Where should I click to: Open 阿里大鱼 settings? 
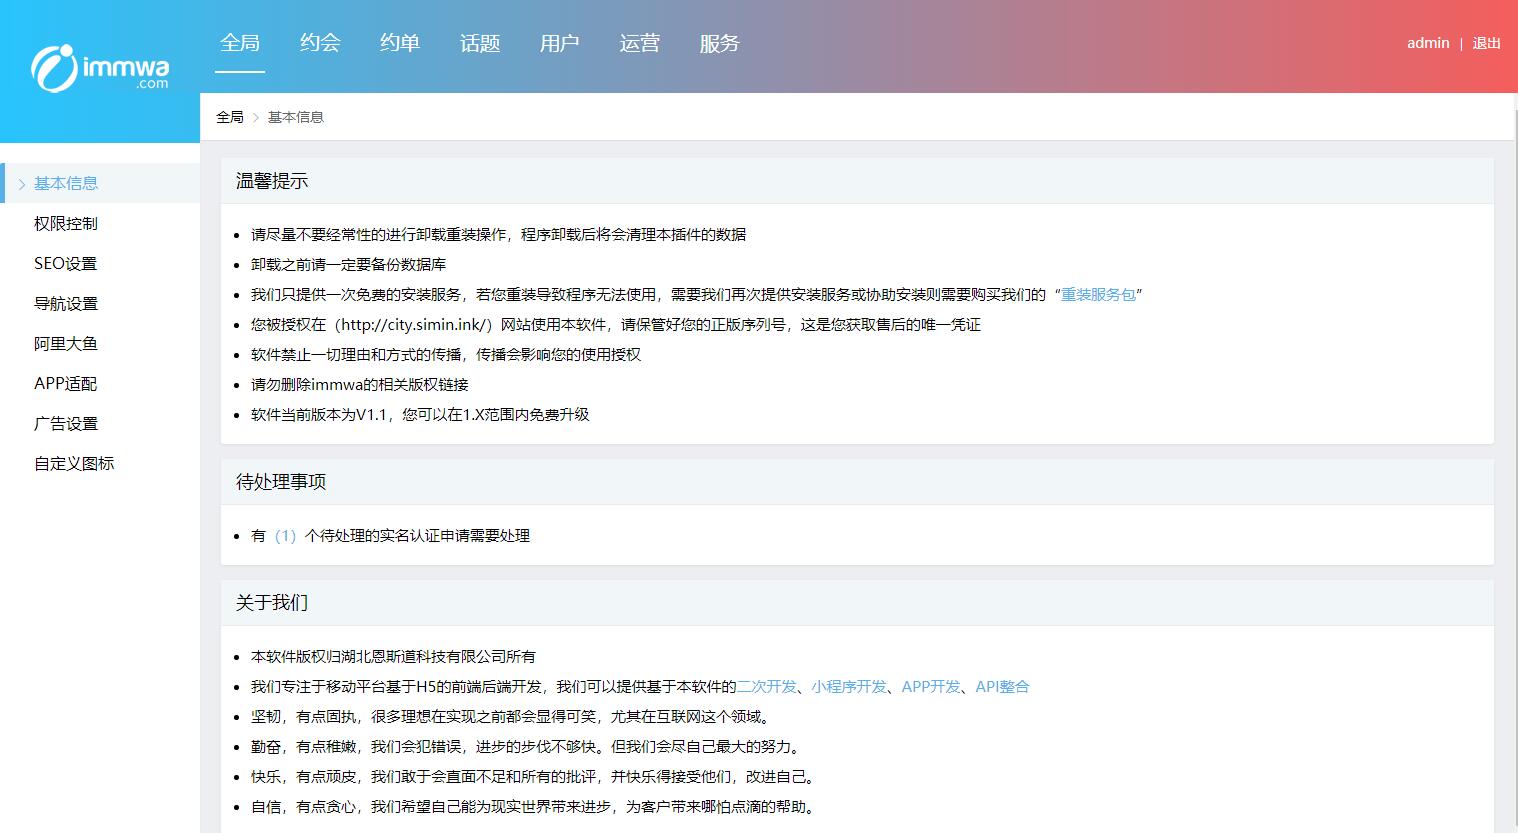click(x=66, y=343)
